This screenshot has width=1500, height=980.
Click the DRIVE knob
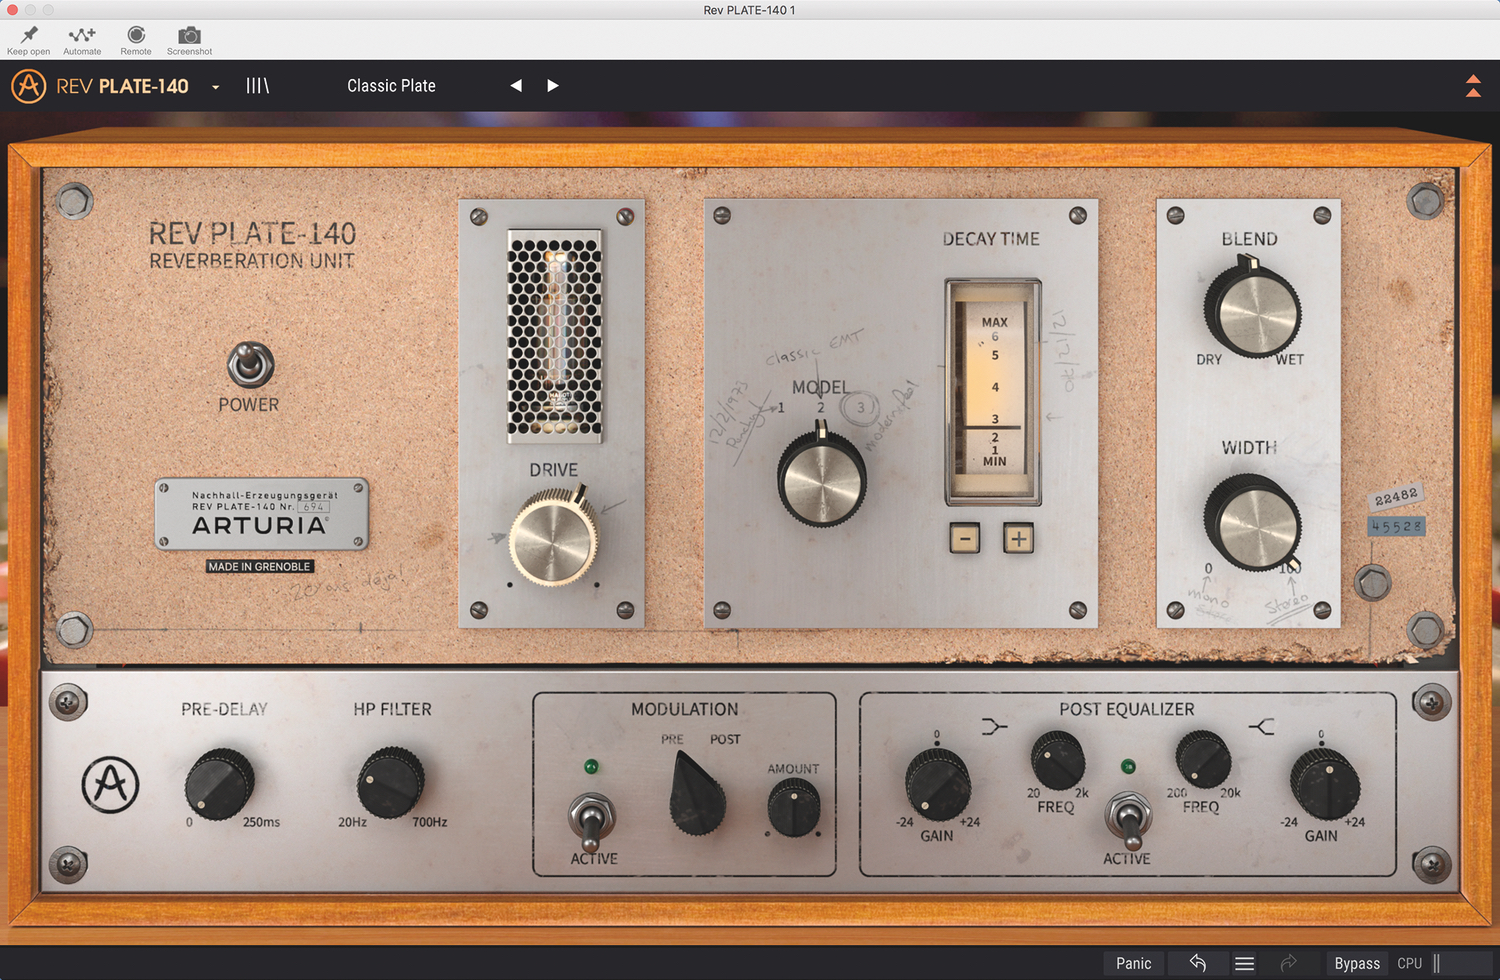point(553,538)
